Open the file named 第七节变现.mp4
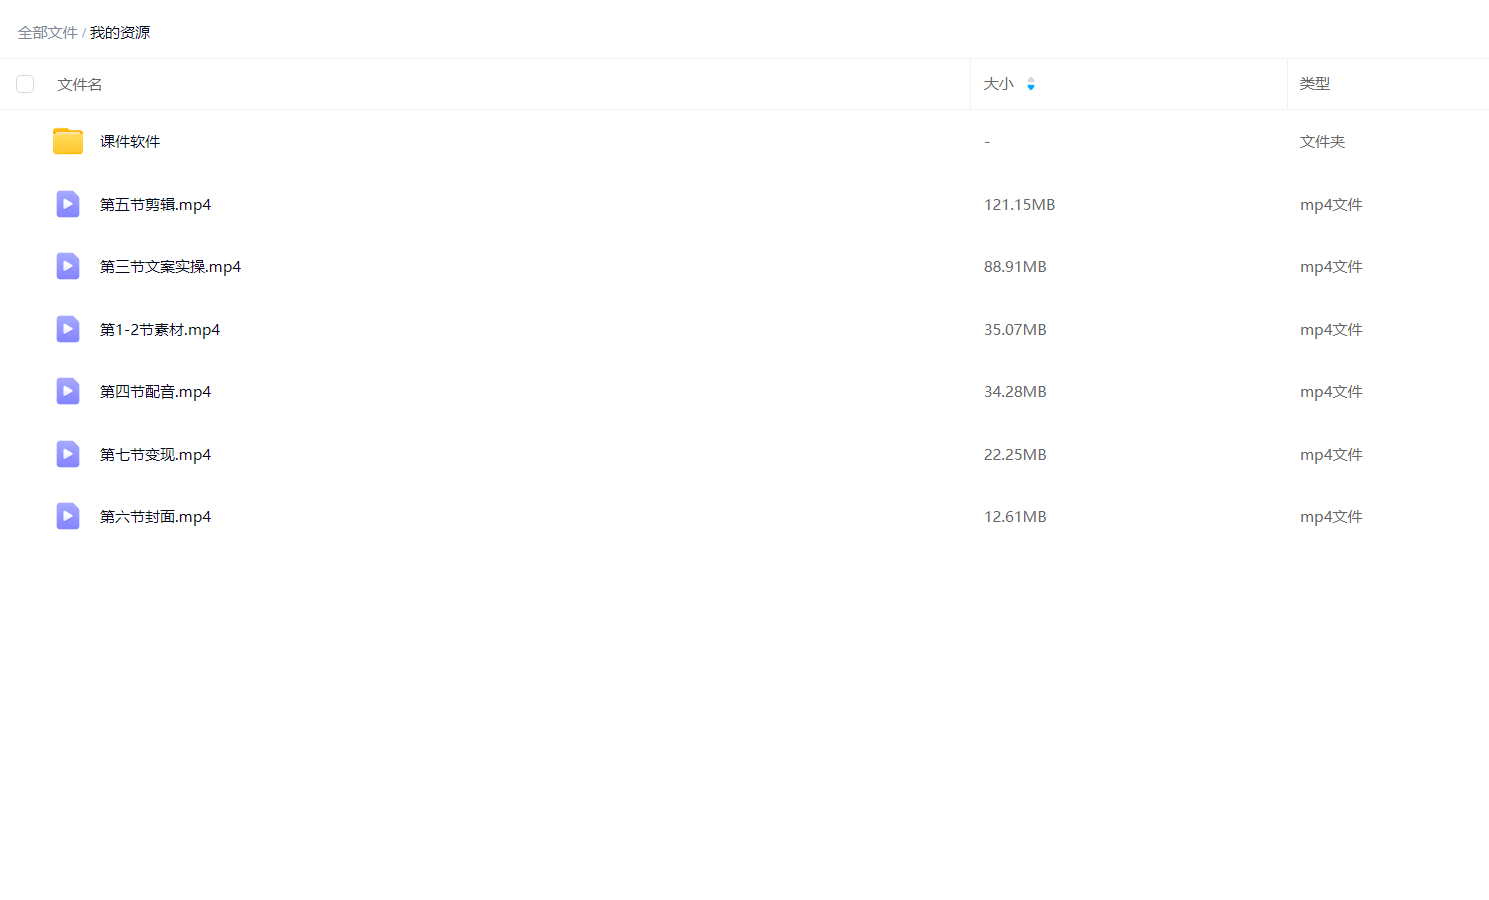This screenshot has width=1489, height=900. click(155, 455)
